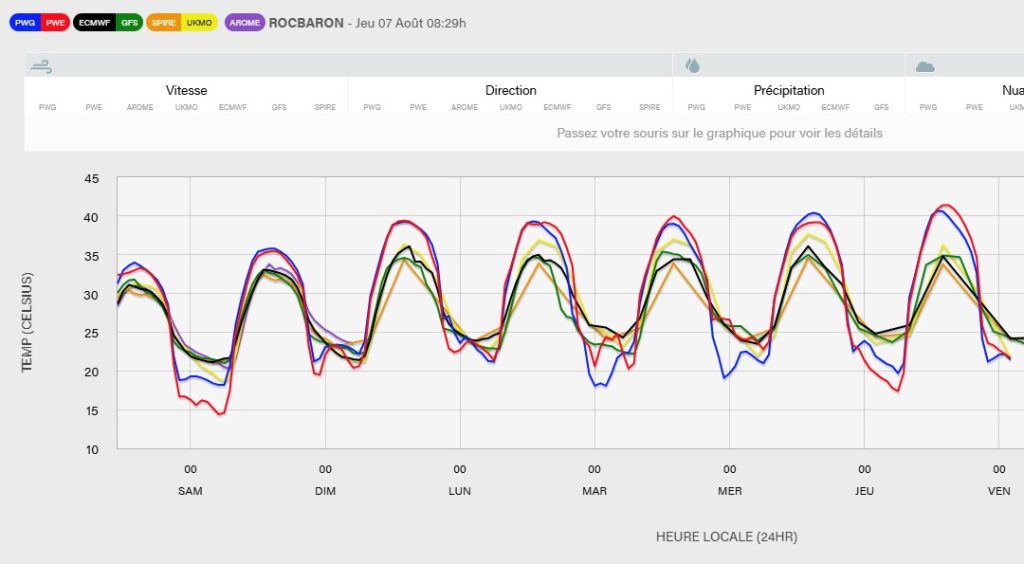Click the ROCBARON location title
1024x564 pixels.
305,22
